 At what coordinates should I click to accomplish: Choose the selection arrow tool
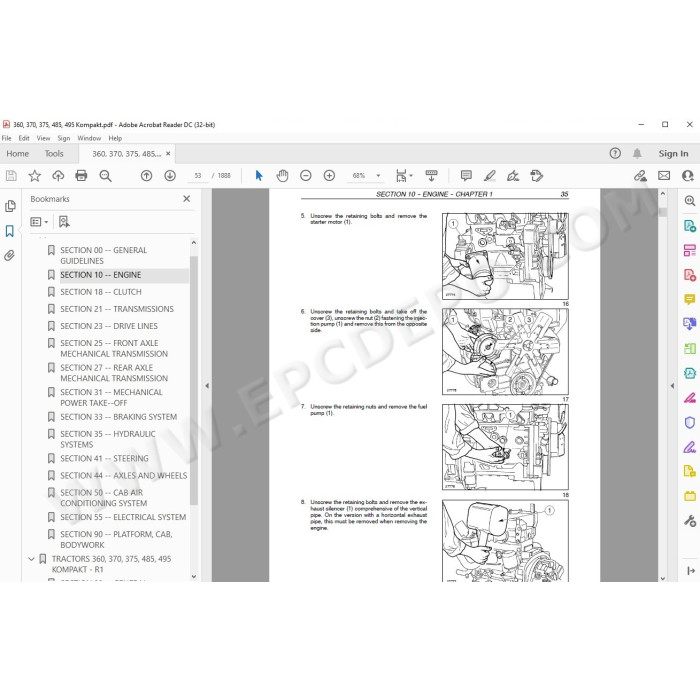[x=259, y=176]
